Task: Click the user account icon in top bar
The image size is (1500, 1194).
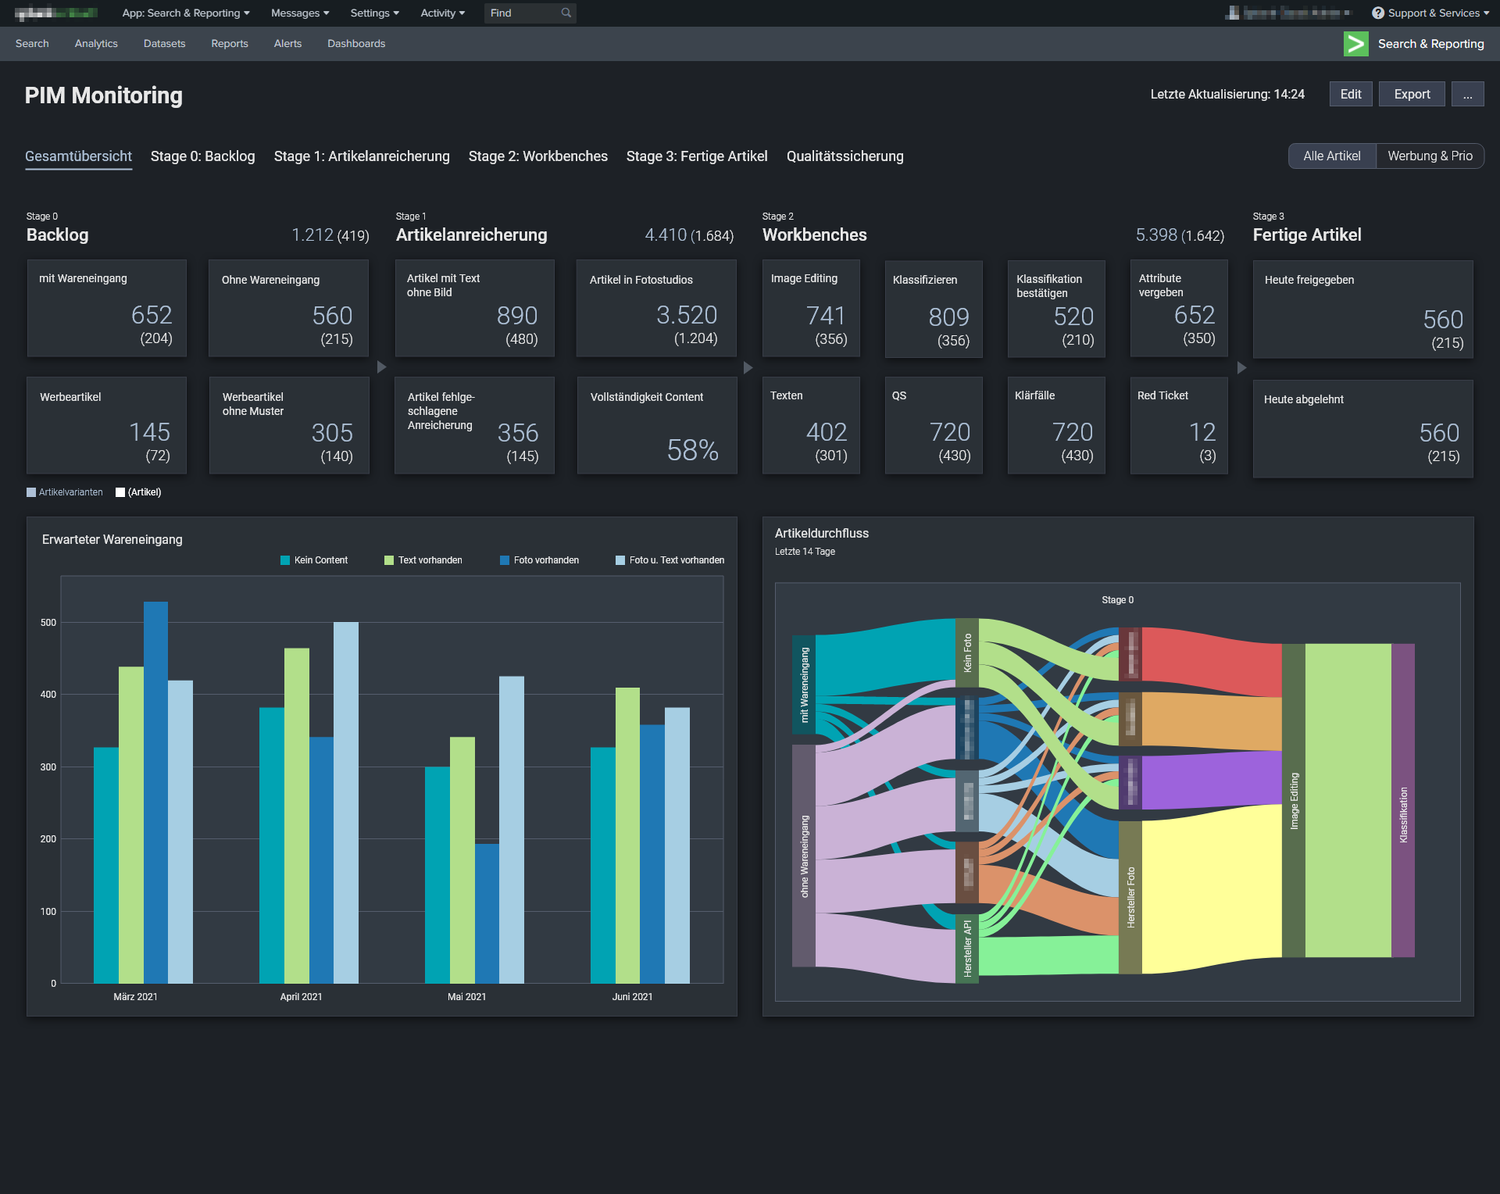Action: pos(1233,13)
